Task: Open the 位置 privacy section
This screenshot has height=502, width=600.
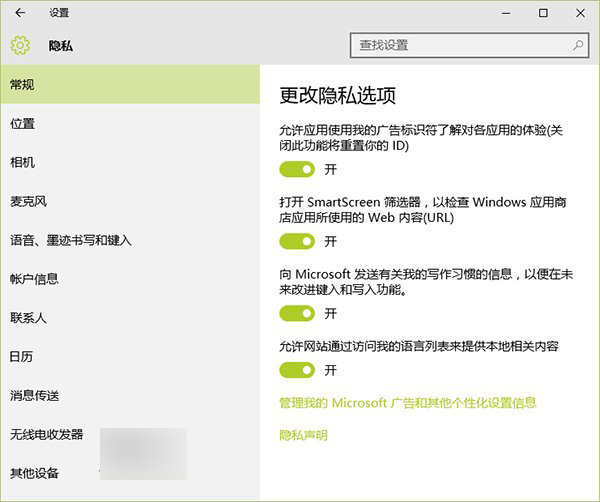Action: click(x=22, y=124)
